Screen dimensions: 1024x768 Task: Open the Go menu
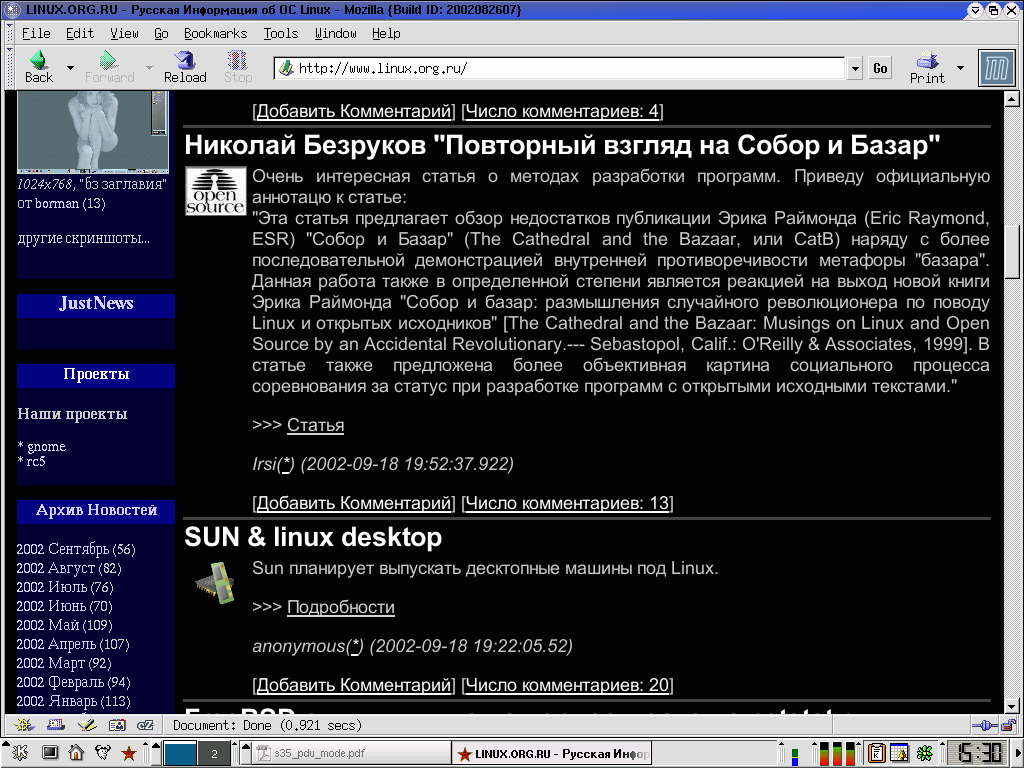(x=161, y=33)
